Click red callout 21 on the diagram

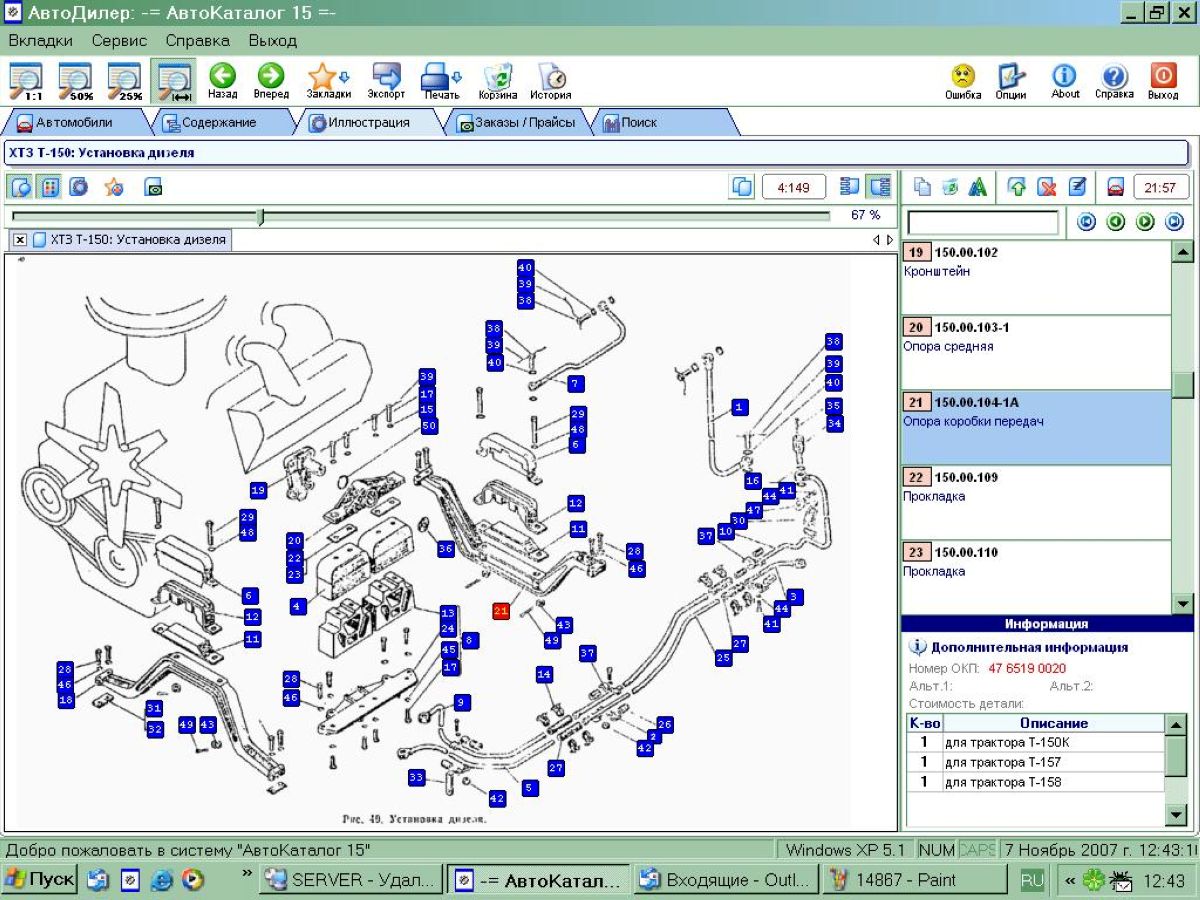tap(502, 611)
